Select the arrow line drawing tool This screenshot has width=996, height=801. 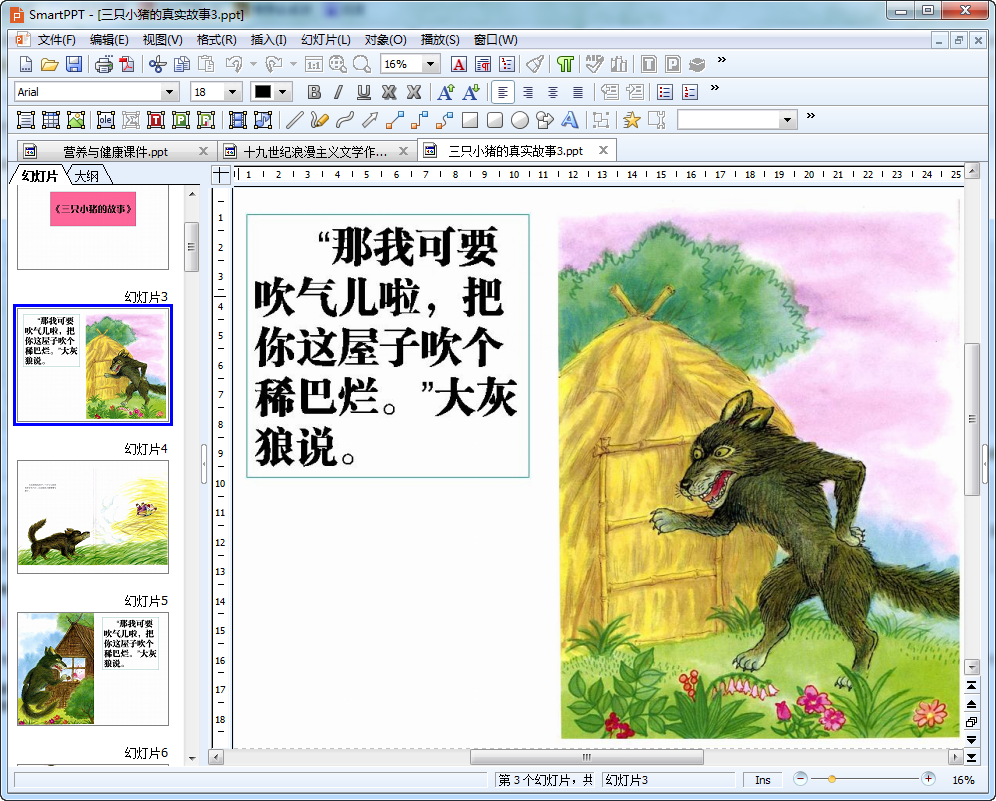pyautogui.click(x=370, y=120)
